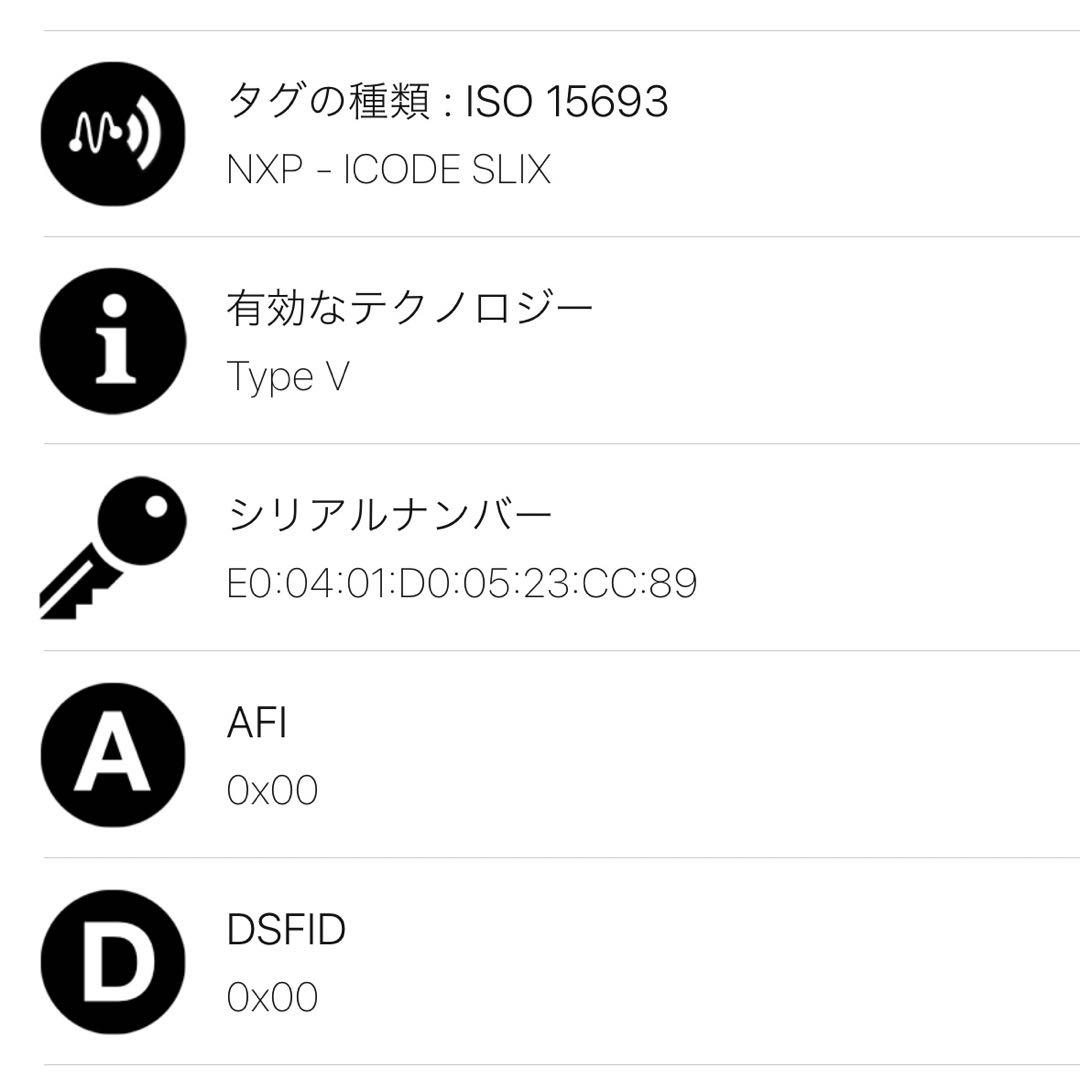Tap the DSFID letter 'D' icon
The image size is (1080, 1080).
pos(113,962)
